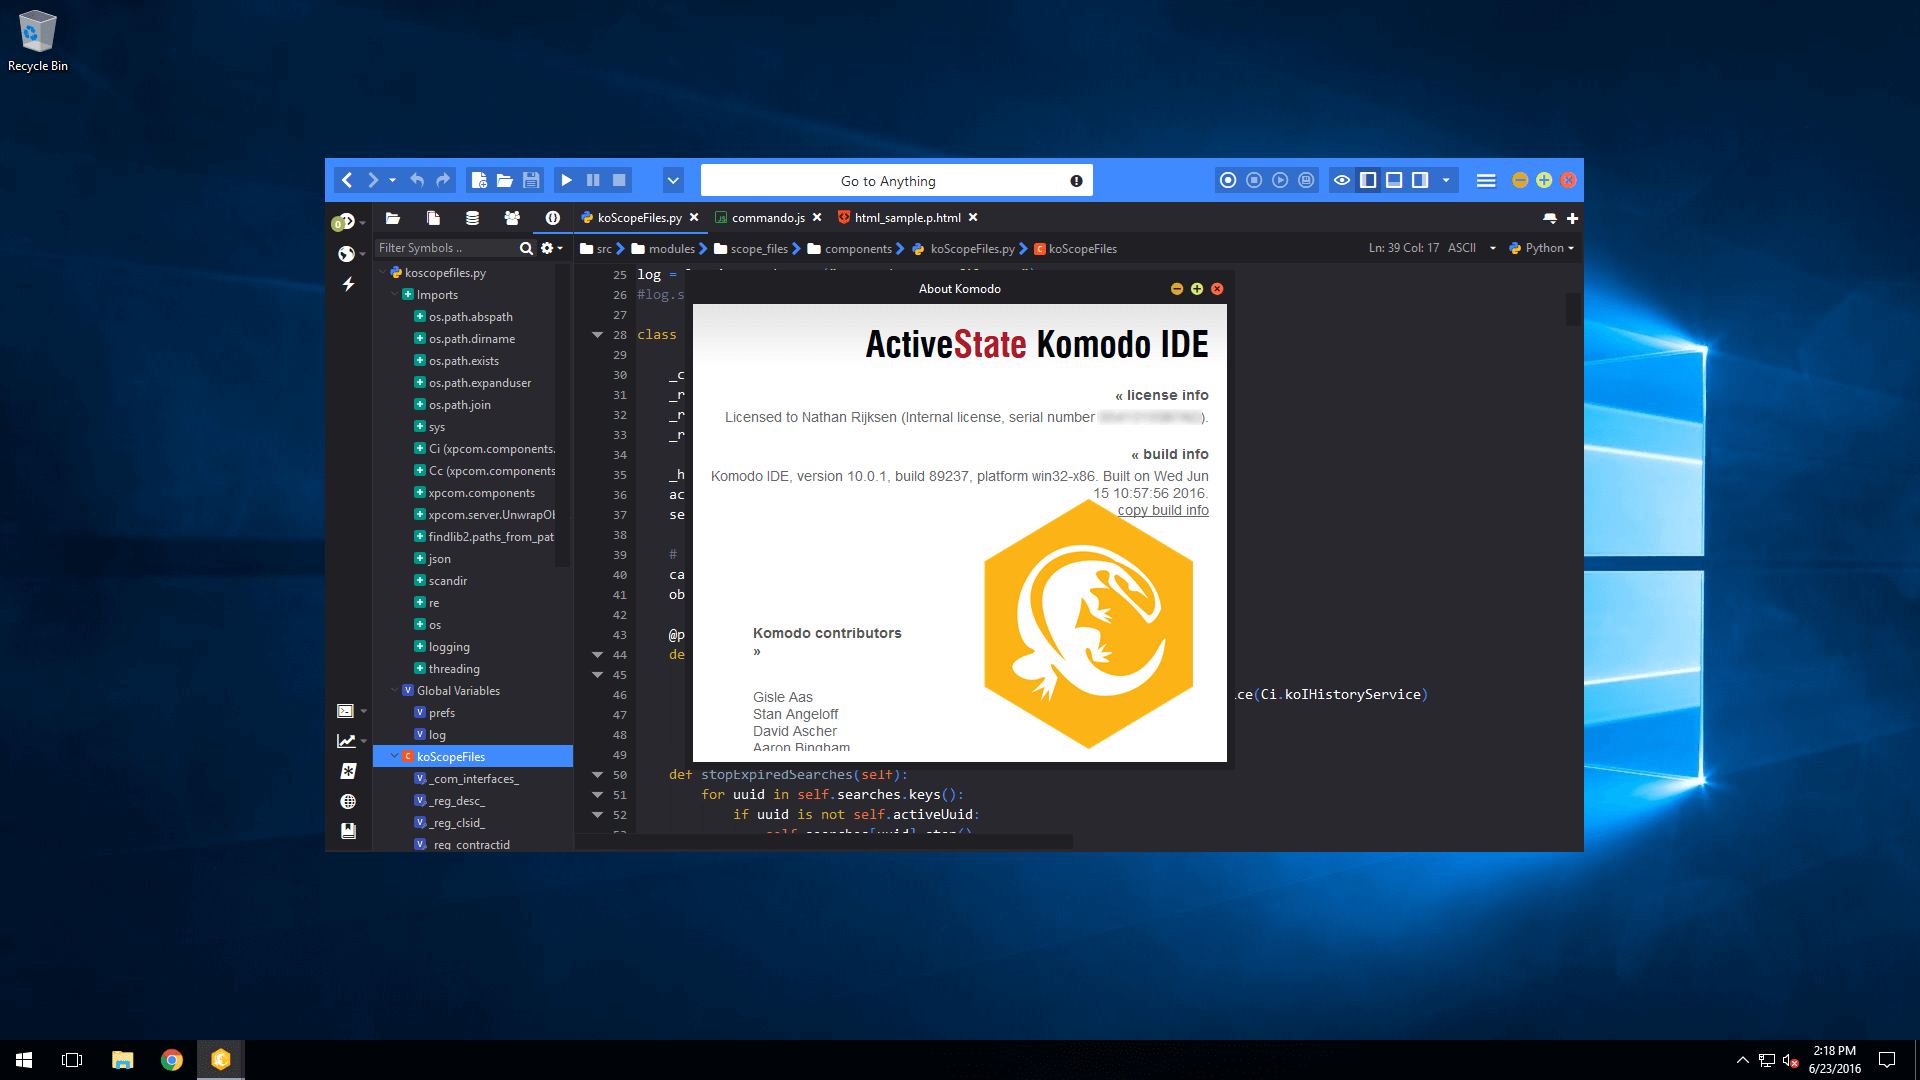Viewport: 1920px width, 1080px height.
Task: Toggle the left pane visibility
Action: [1368, 181]
